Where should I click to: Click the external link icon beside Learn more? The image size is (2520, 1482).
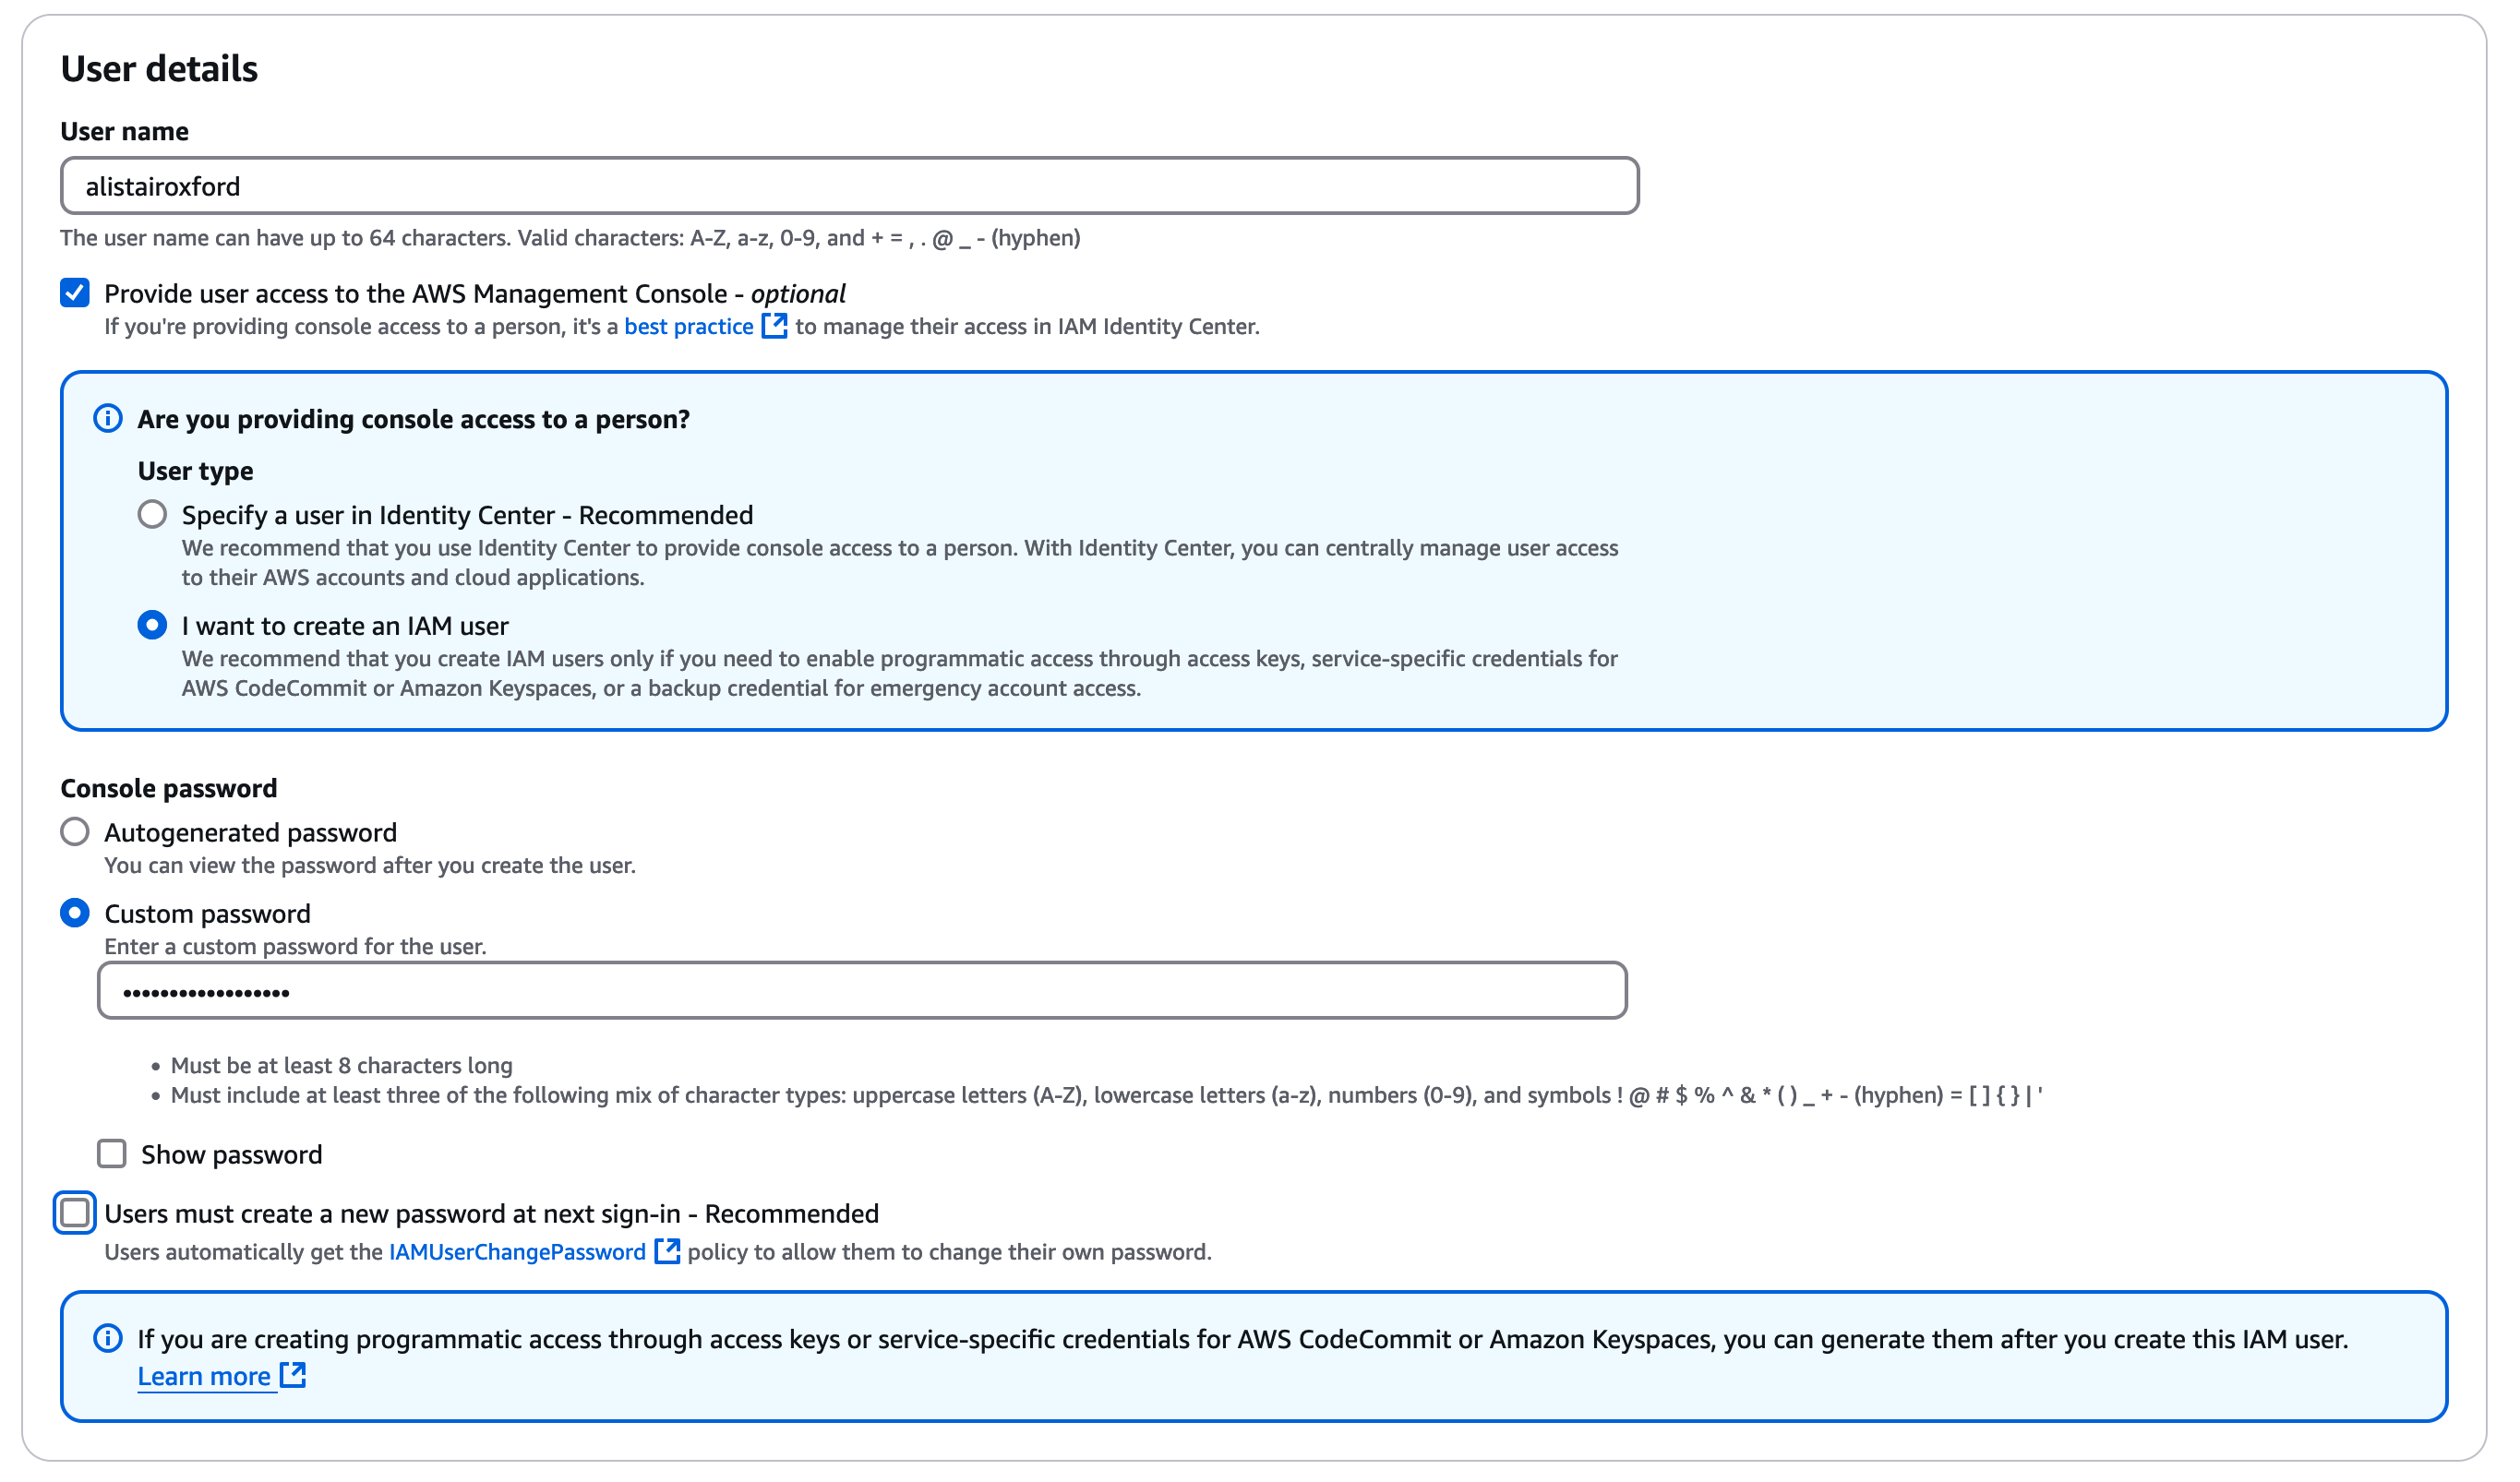tap(293, 1376)
